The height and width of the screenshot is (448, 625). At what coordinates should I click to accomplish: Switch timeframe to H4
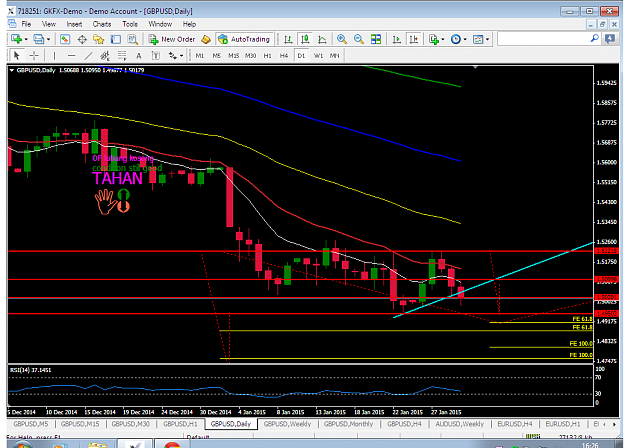[x=284, y=55]
